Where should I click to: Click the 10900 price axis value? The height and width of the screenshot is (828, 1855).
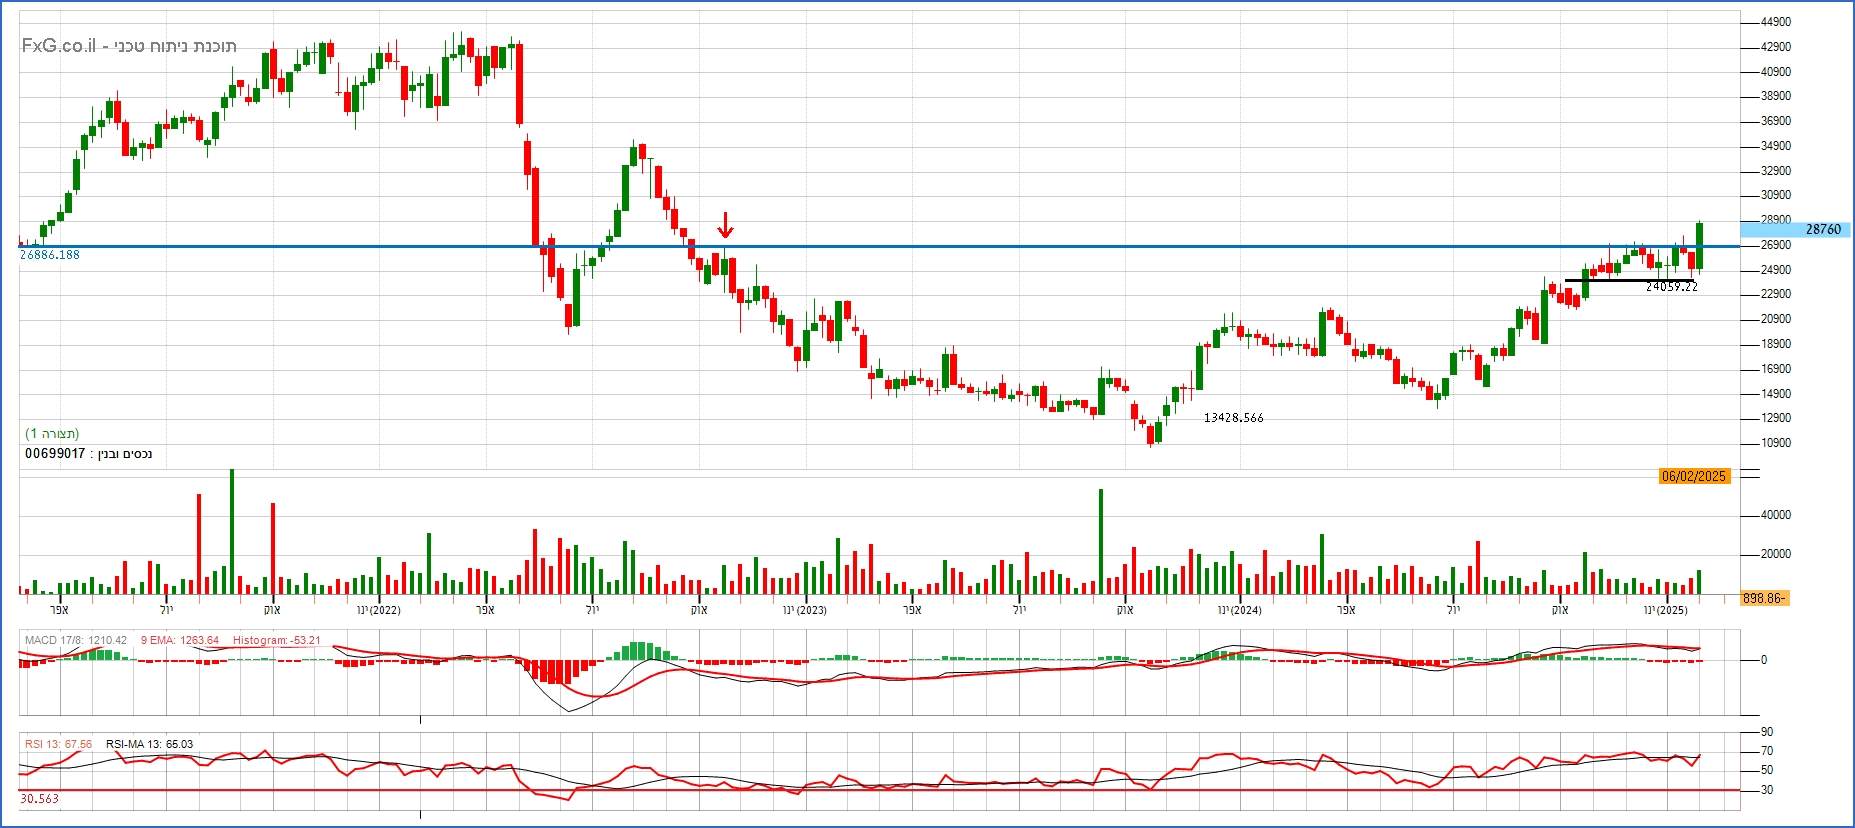[1776, 443]
